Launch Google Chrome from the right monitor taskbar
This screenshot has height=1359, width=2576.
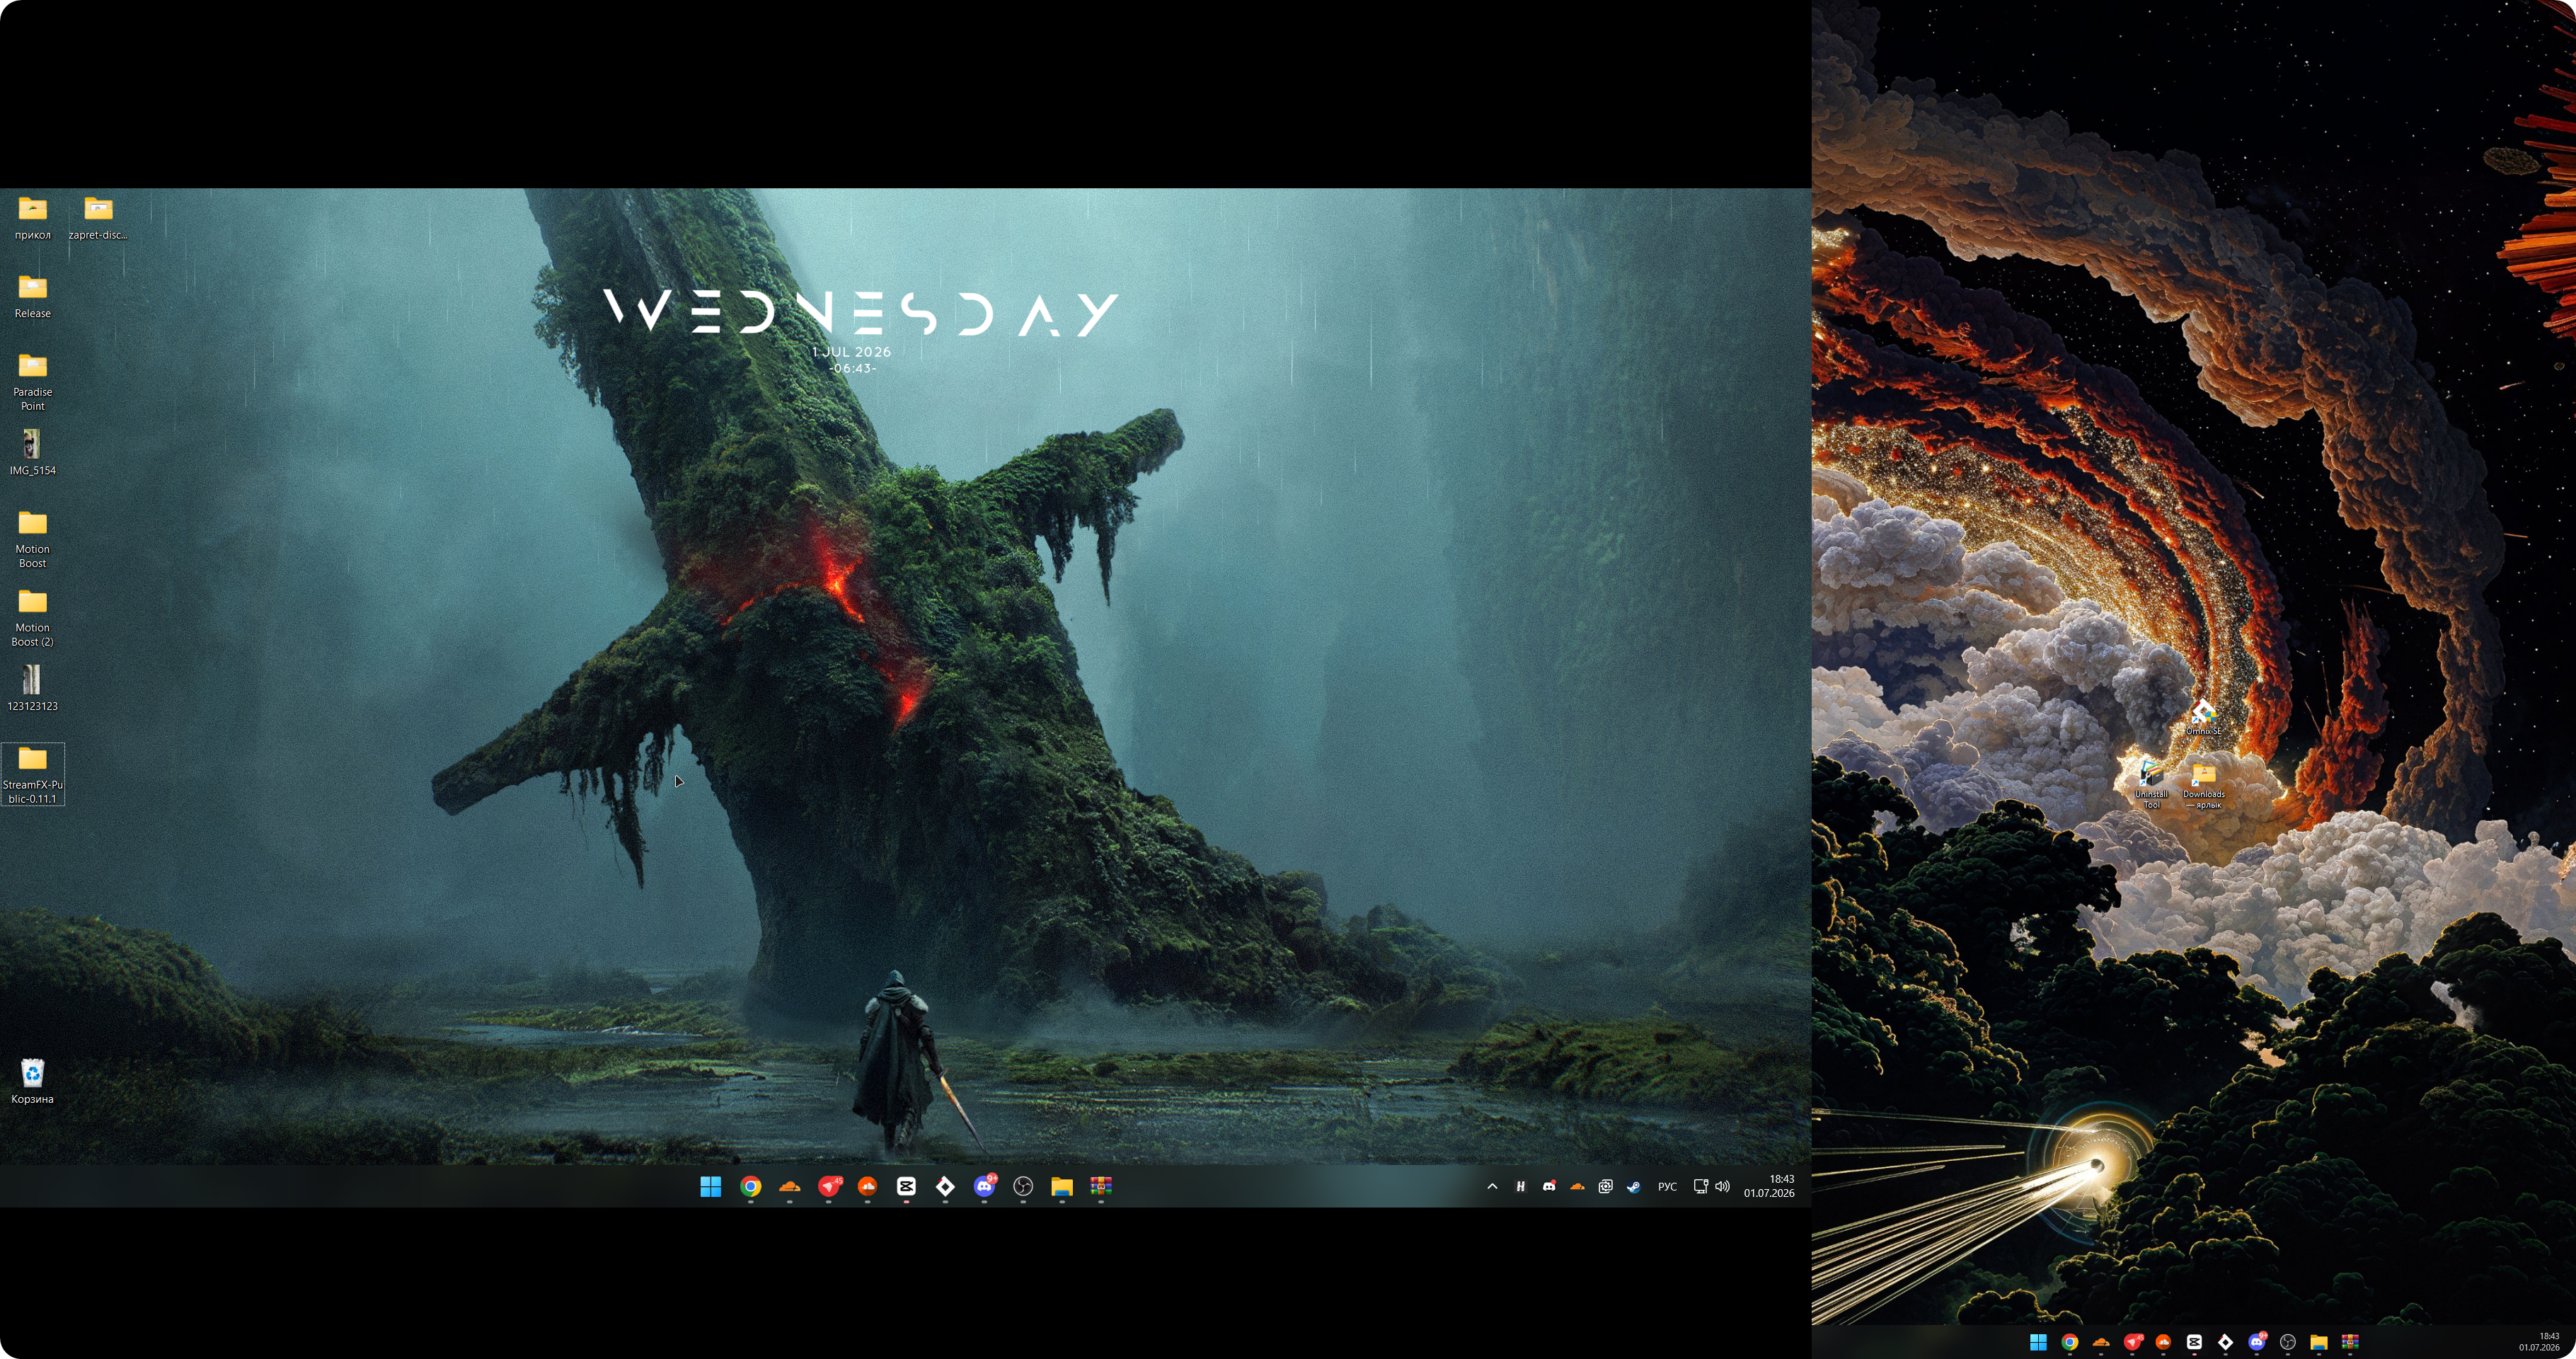coord(2070,1342)
